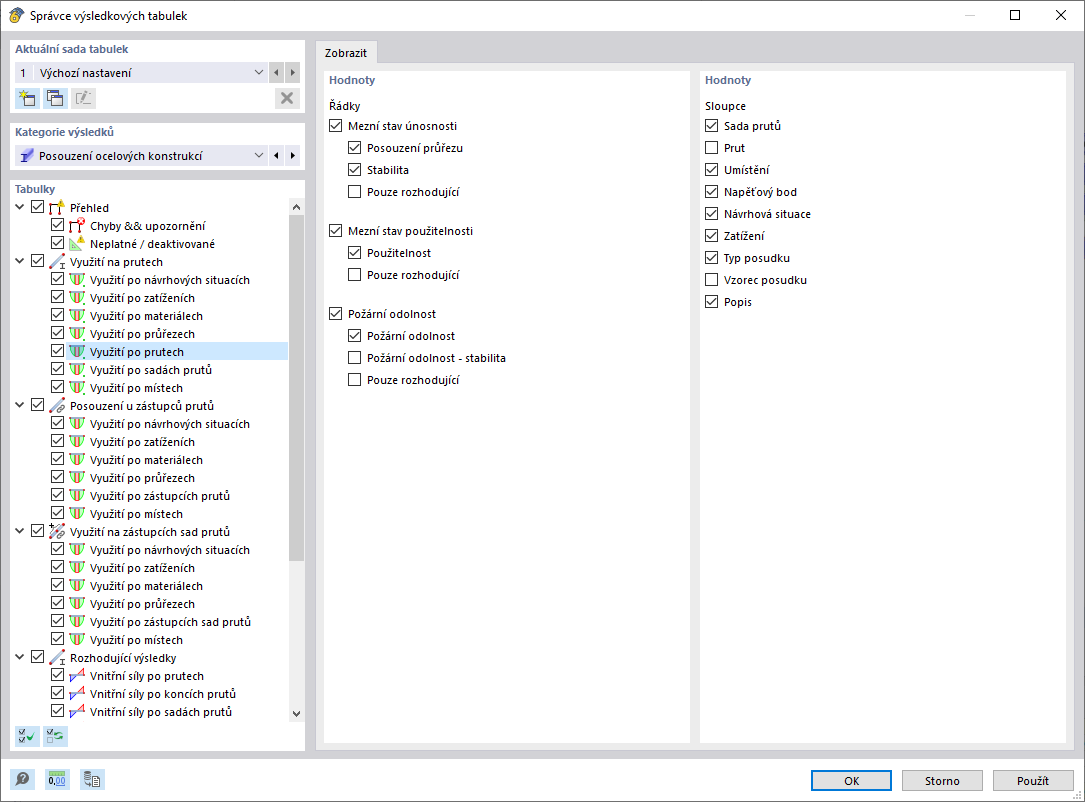Click the steel design category icon in the dropdown
1085x802 pixels.
click(x=26, y=156)
